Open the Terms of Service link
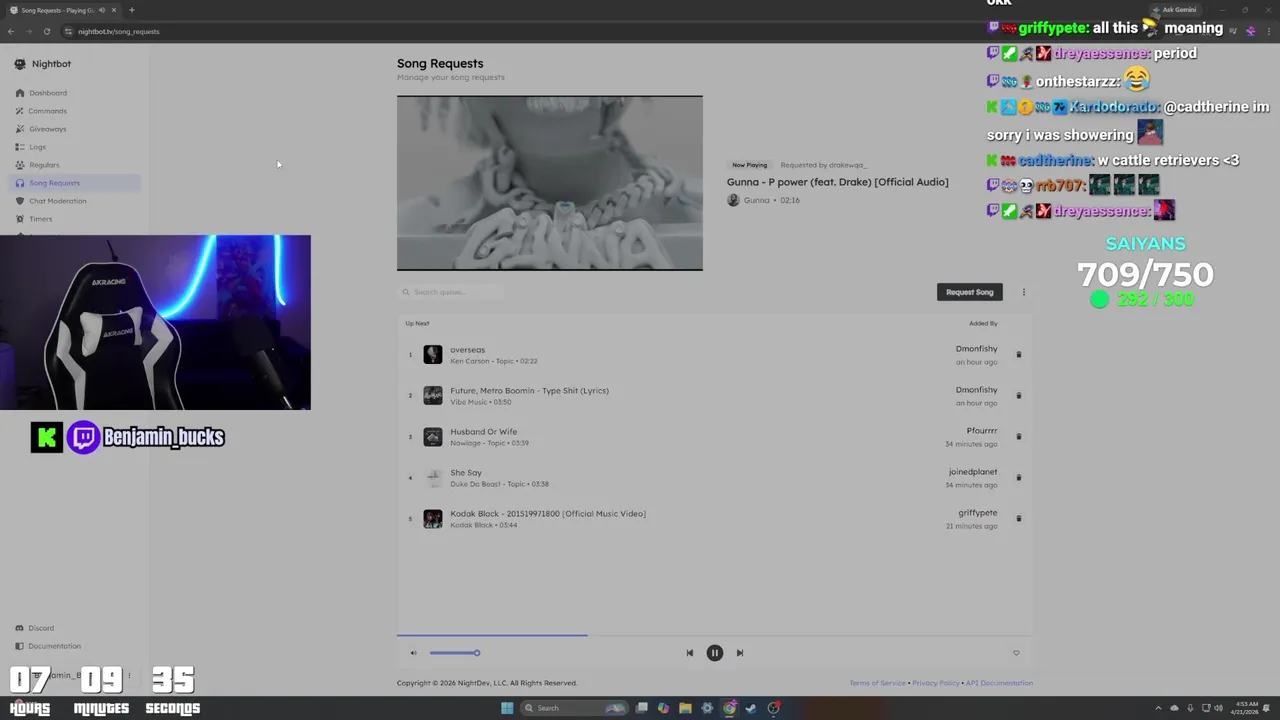1280x720 pixels. (x=878, y=683)
